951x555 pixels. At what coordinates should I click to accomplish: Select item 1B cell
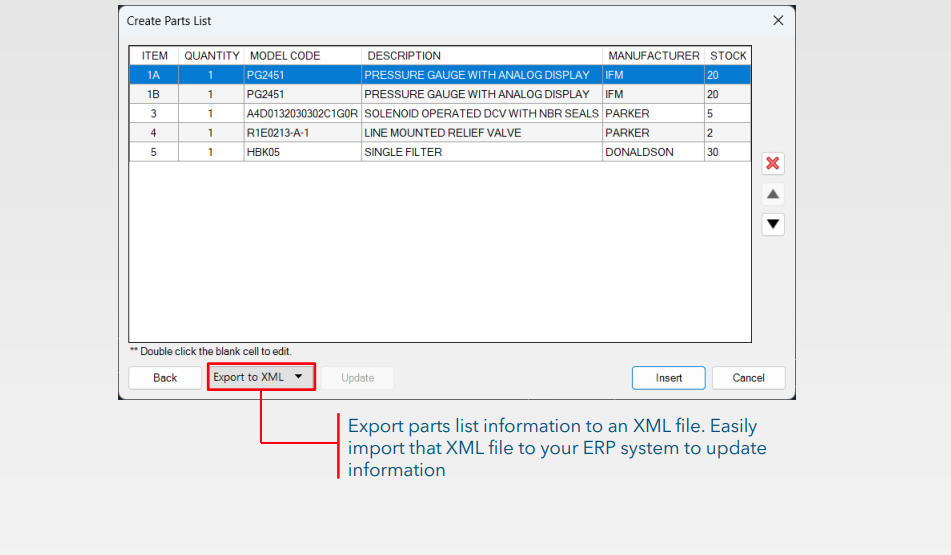[x=154, y=95]
